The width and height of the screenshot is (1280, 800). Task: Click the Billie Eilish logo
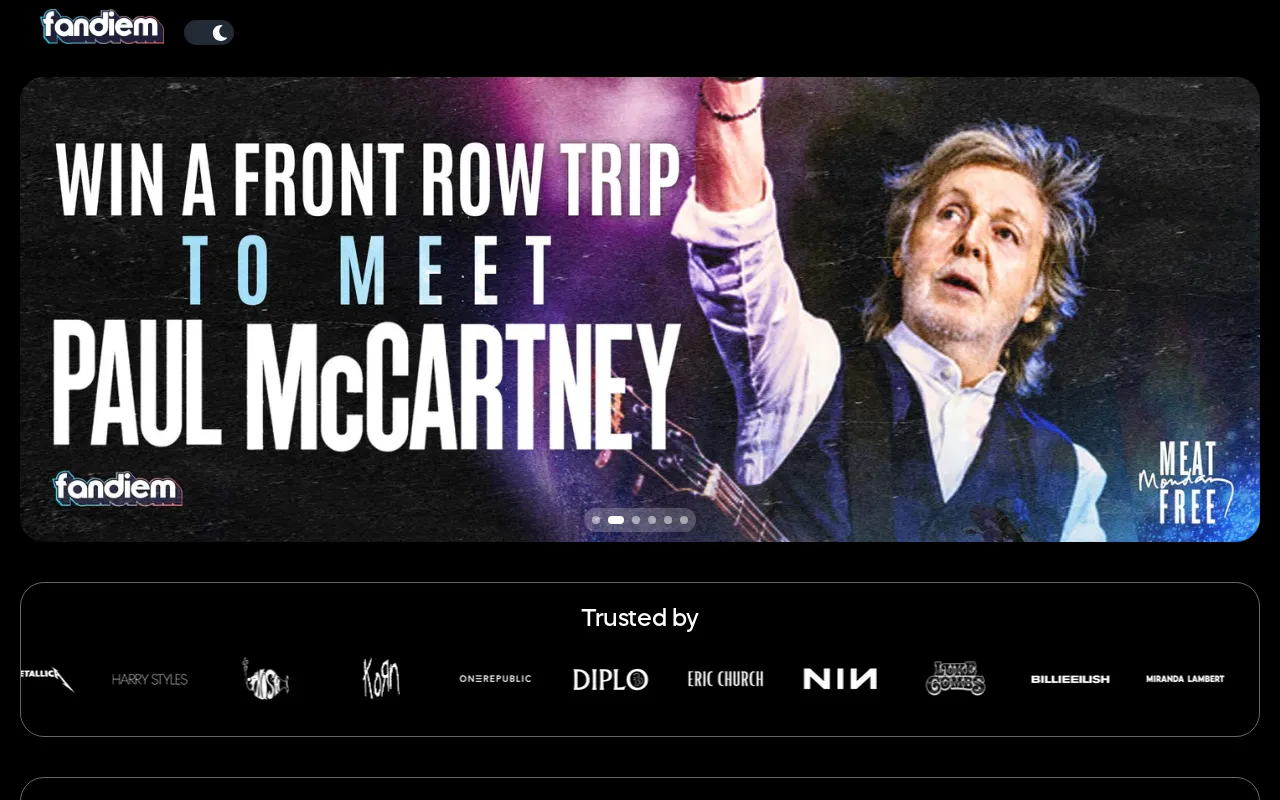(x=1070, y=679)
